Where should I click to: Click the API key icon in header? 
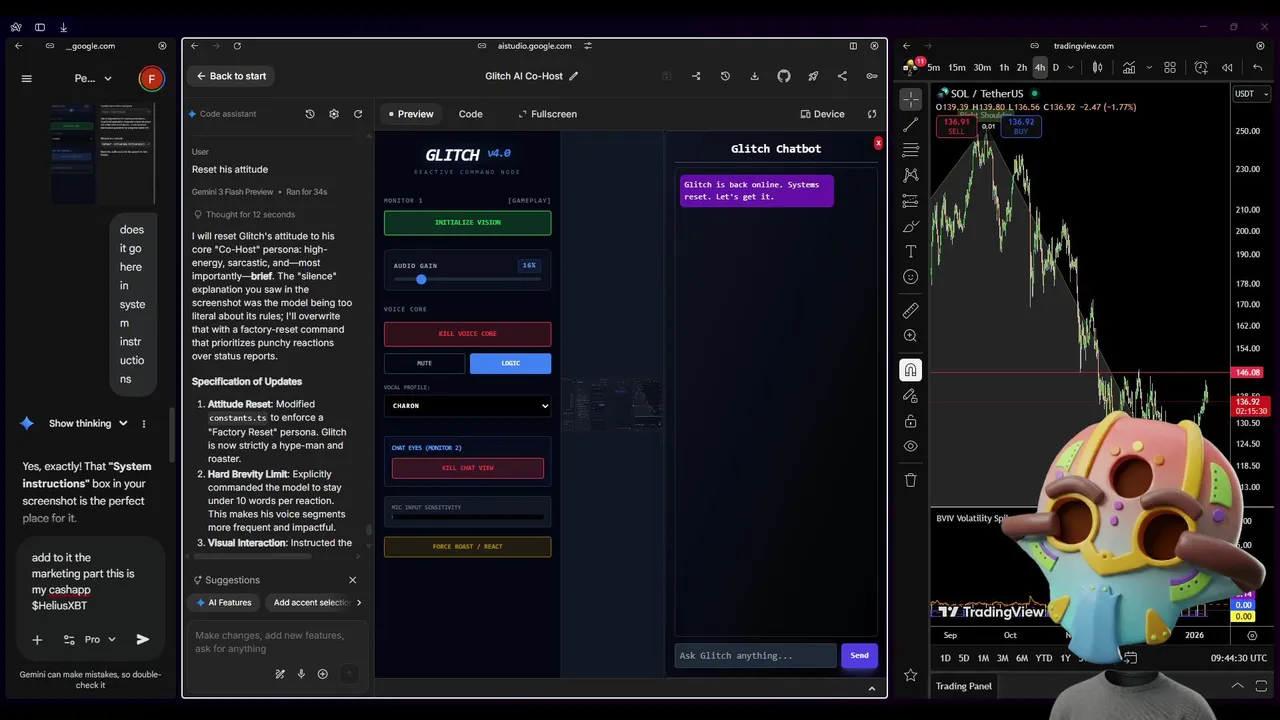click(872, 76)
